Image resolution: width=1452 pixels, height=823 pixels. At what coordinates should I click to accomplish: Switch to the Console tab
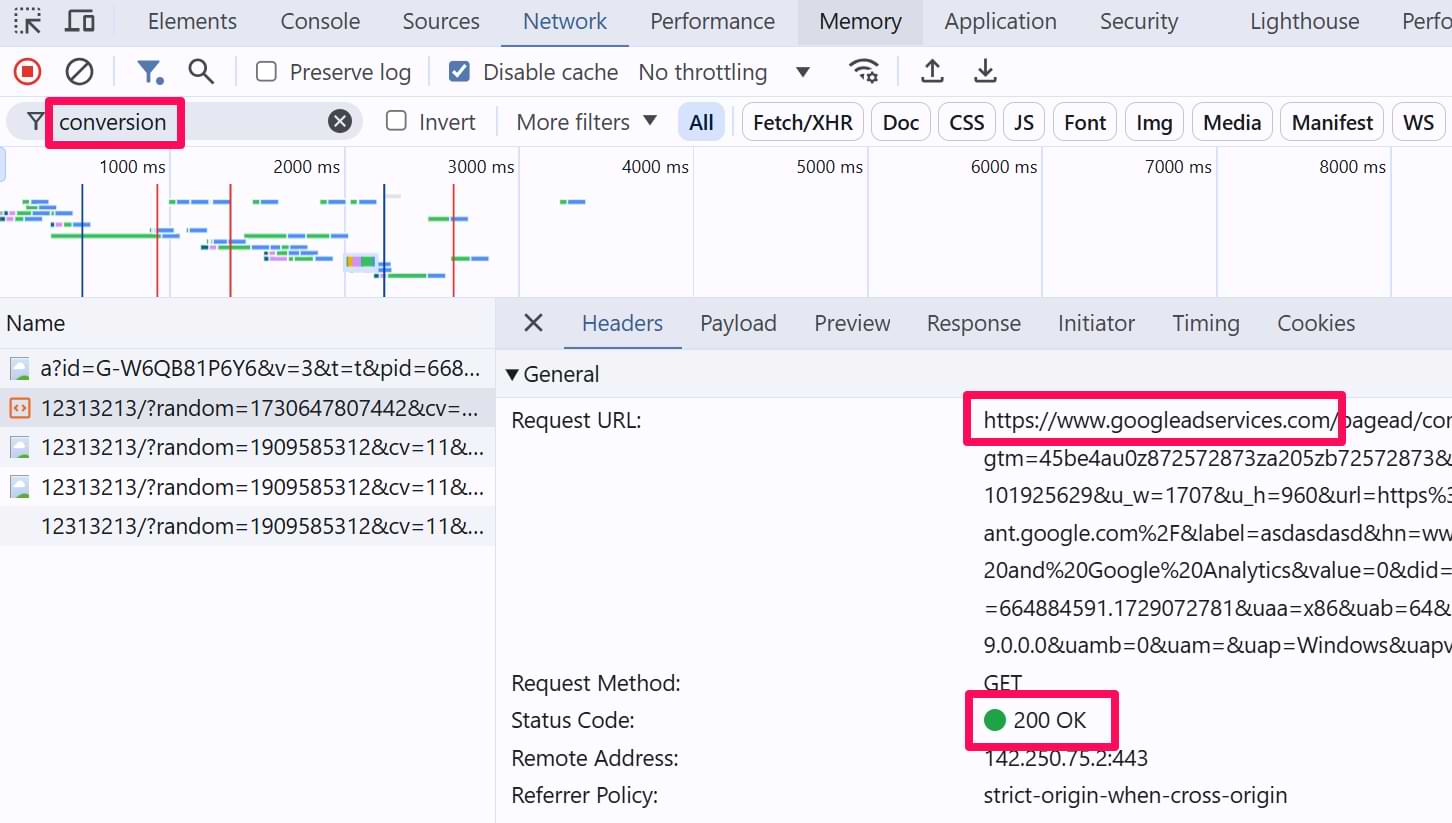coord(320,21)
